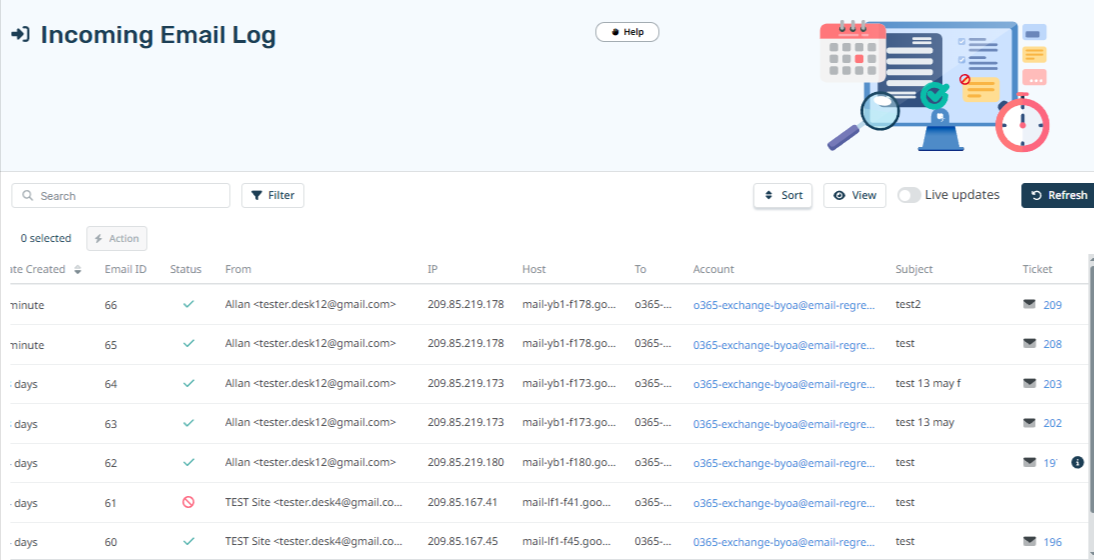Open the account link for email 65
The height and width of the screenshot is (560, 1094).
[783, 344]
